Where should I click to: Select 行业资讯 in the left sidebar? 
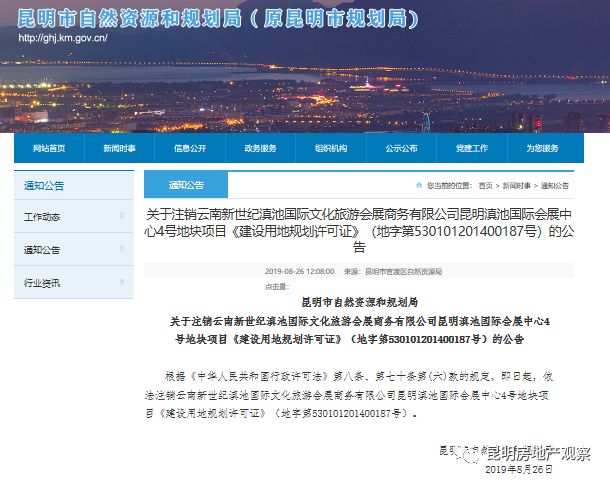(x=42, y=283)
